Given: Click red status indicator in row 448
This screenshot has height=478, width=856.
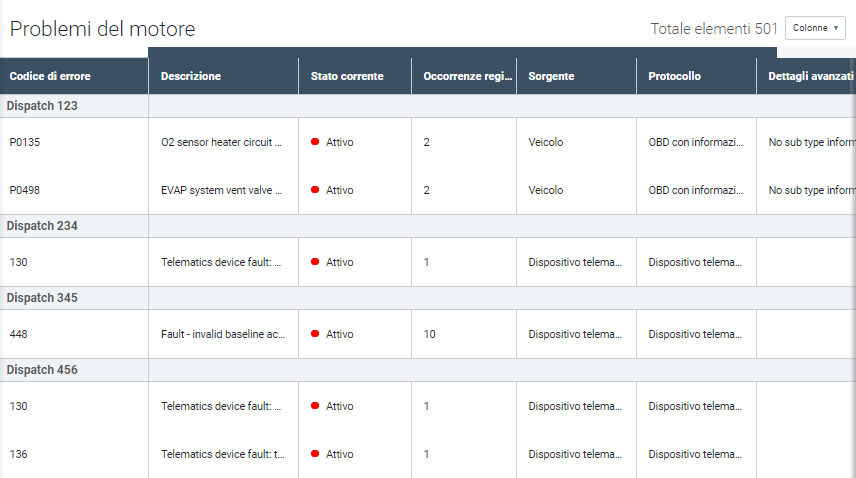Looking at the screenshot, I should coord(315,334).
